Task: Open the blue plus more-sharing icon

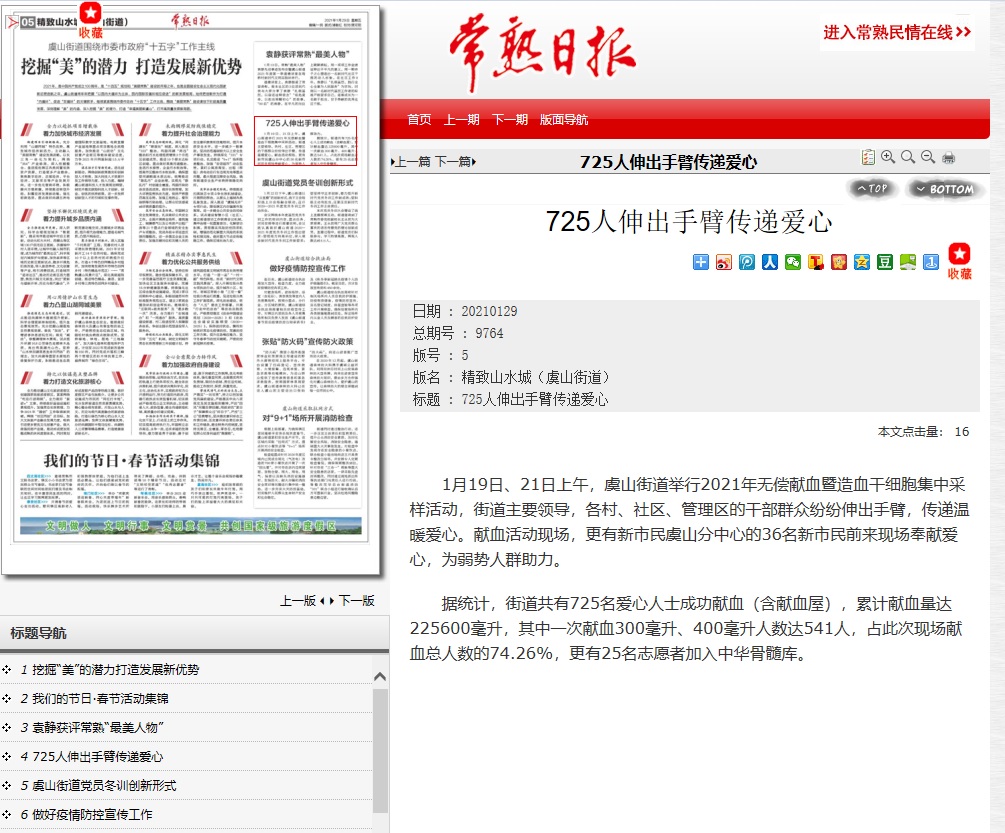Action: click(x=701, y=261)
